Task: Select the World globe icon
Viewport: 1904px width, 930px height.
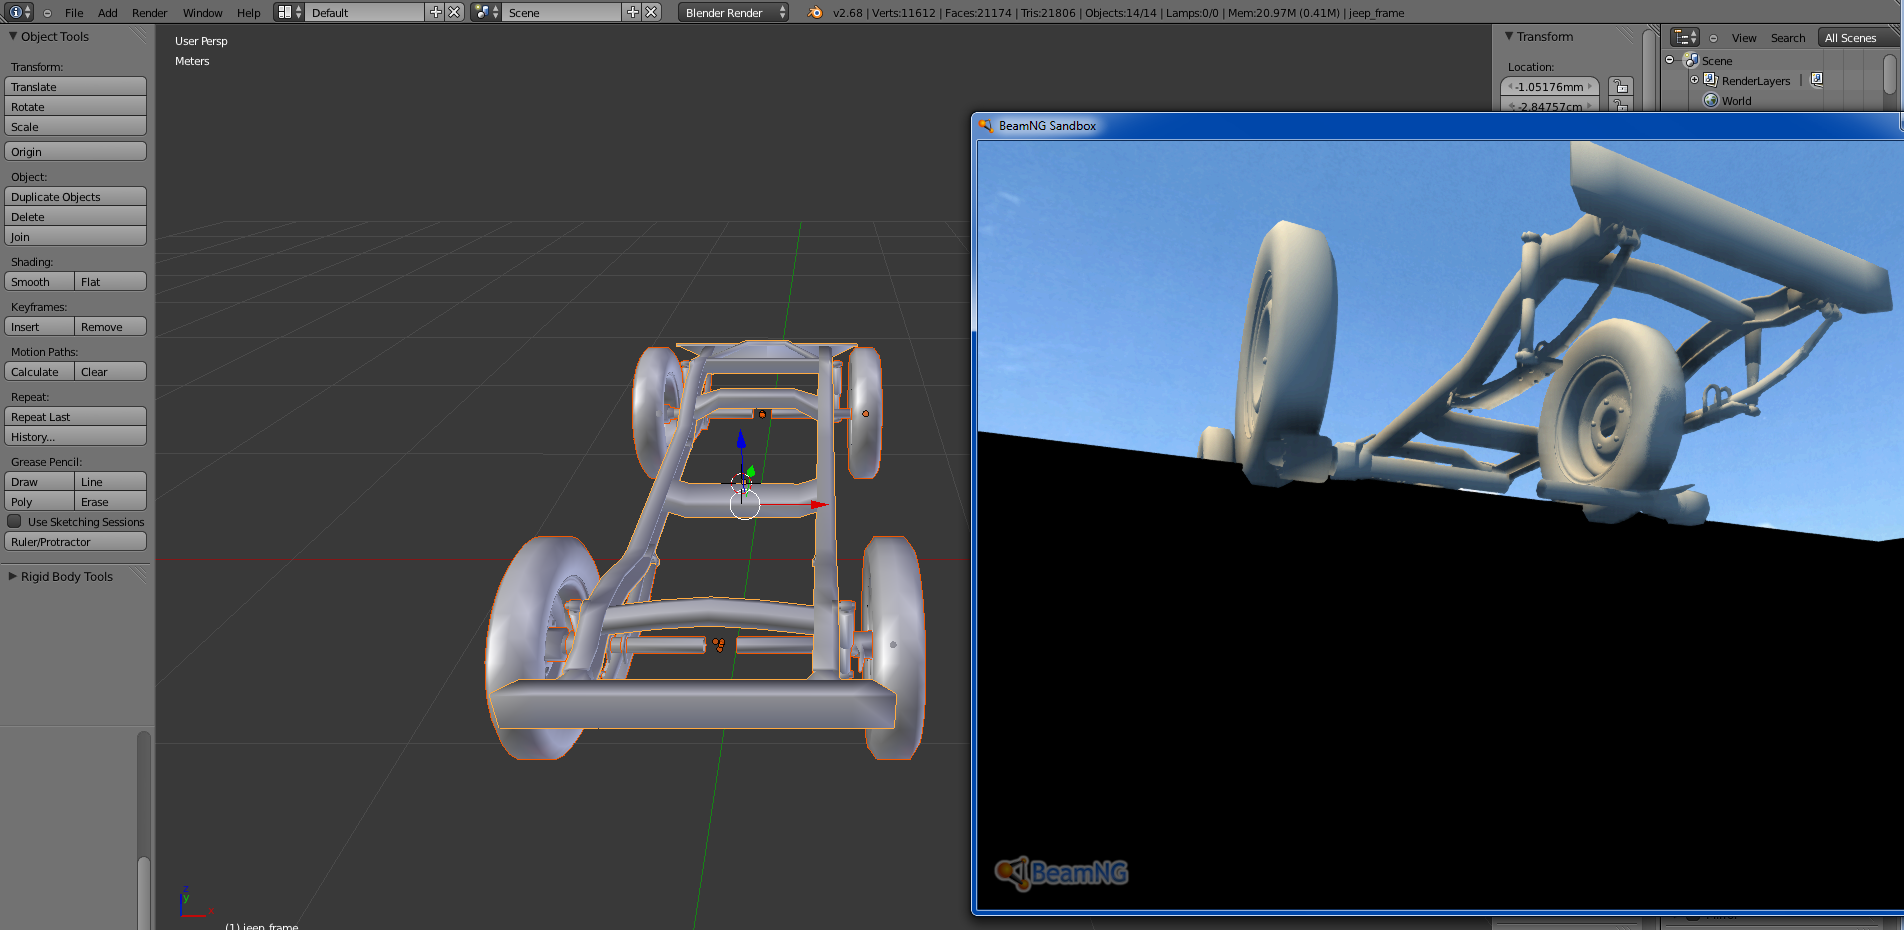Action: pyautogui.click(x=1711, y=100)
